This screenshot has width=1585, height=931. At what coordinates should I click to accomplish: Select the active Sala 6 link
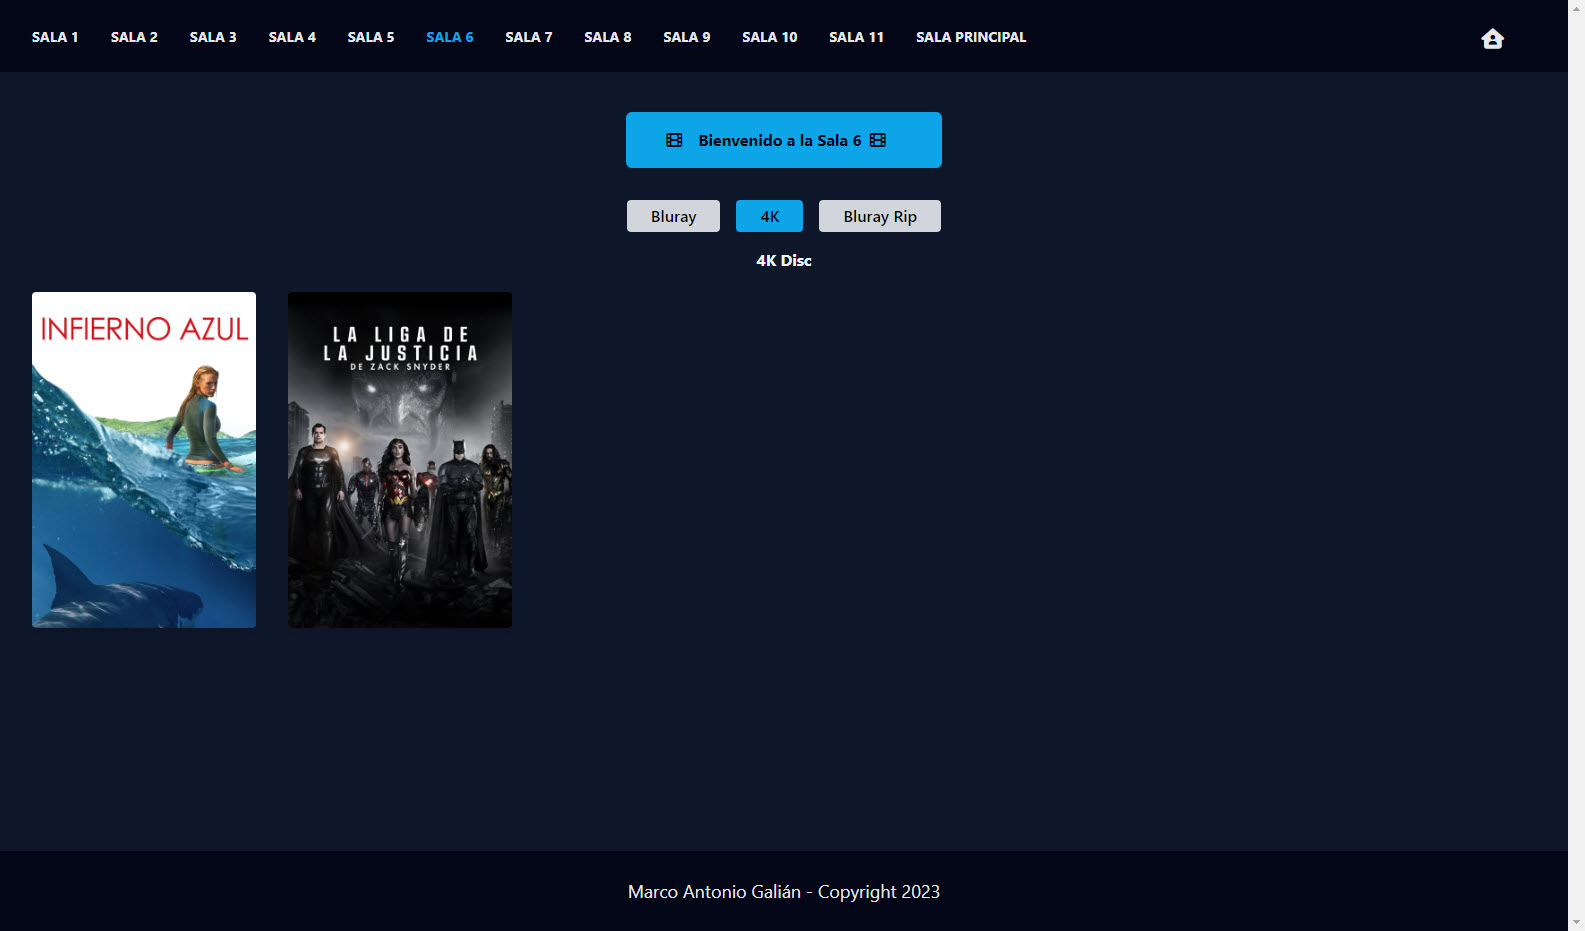pyautogui.click(x=450, y=37)
